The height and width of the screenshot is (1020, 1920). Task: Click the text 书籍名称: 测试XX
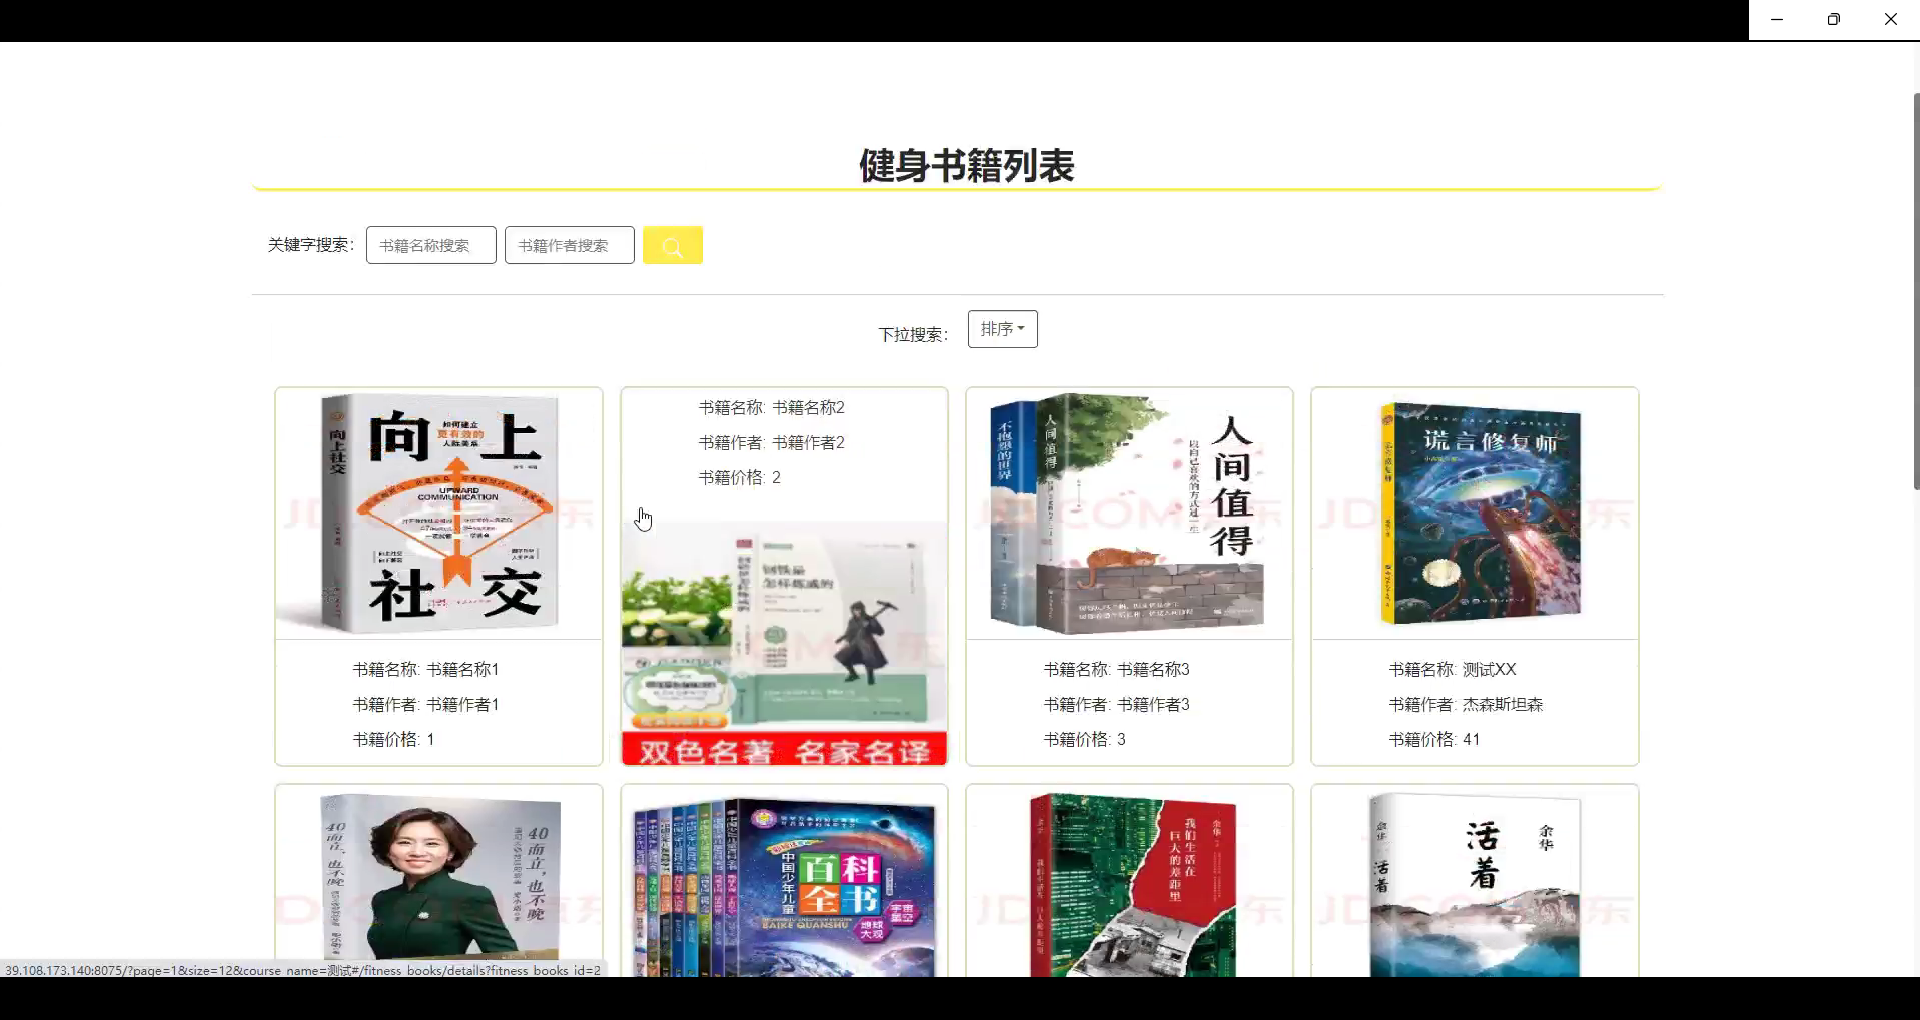point(1452,669)
